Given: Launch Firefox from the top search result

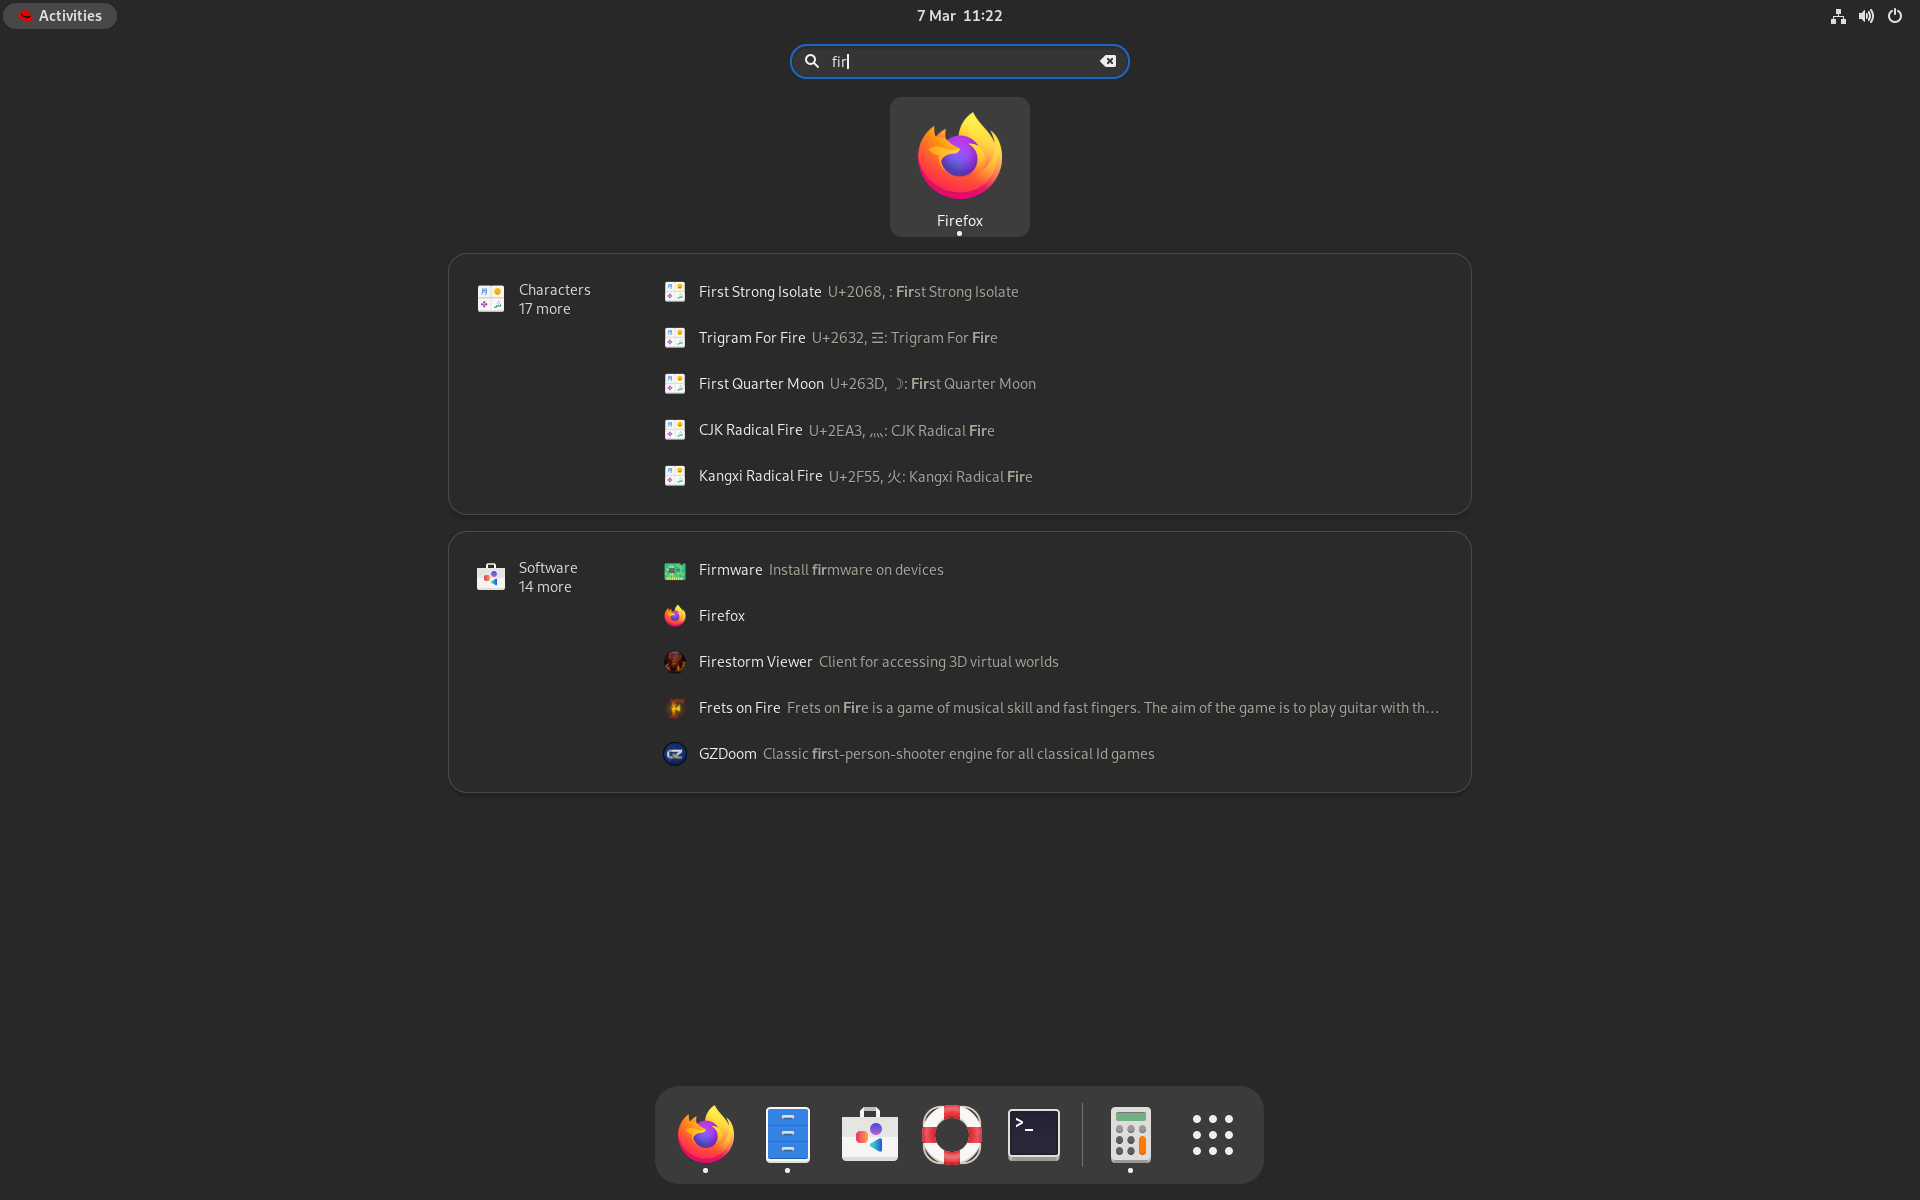Looking at the screenshot, I should [x=959, y=166].
